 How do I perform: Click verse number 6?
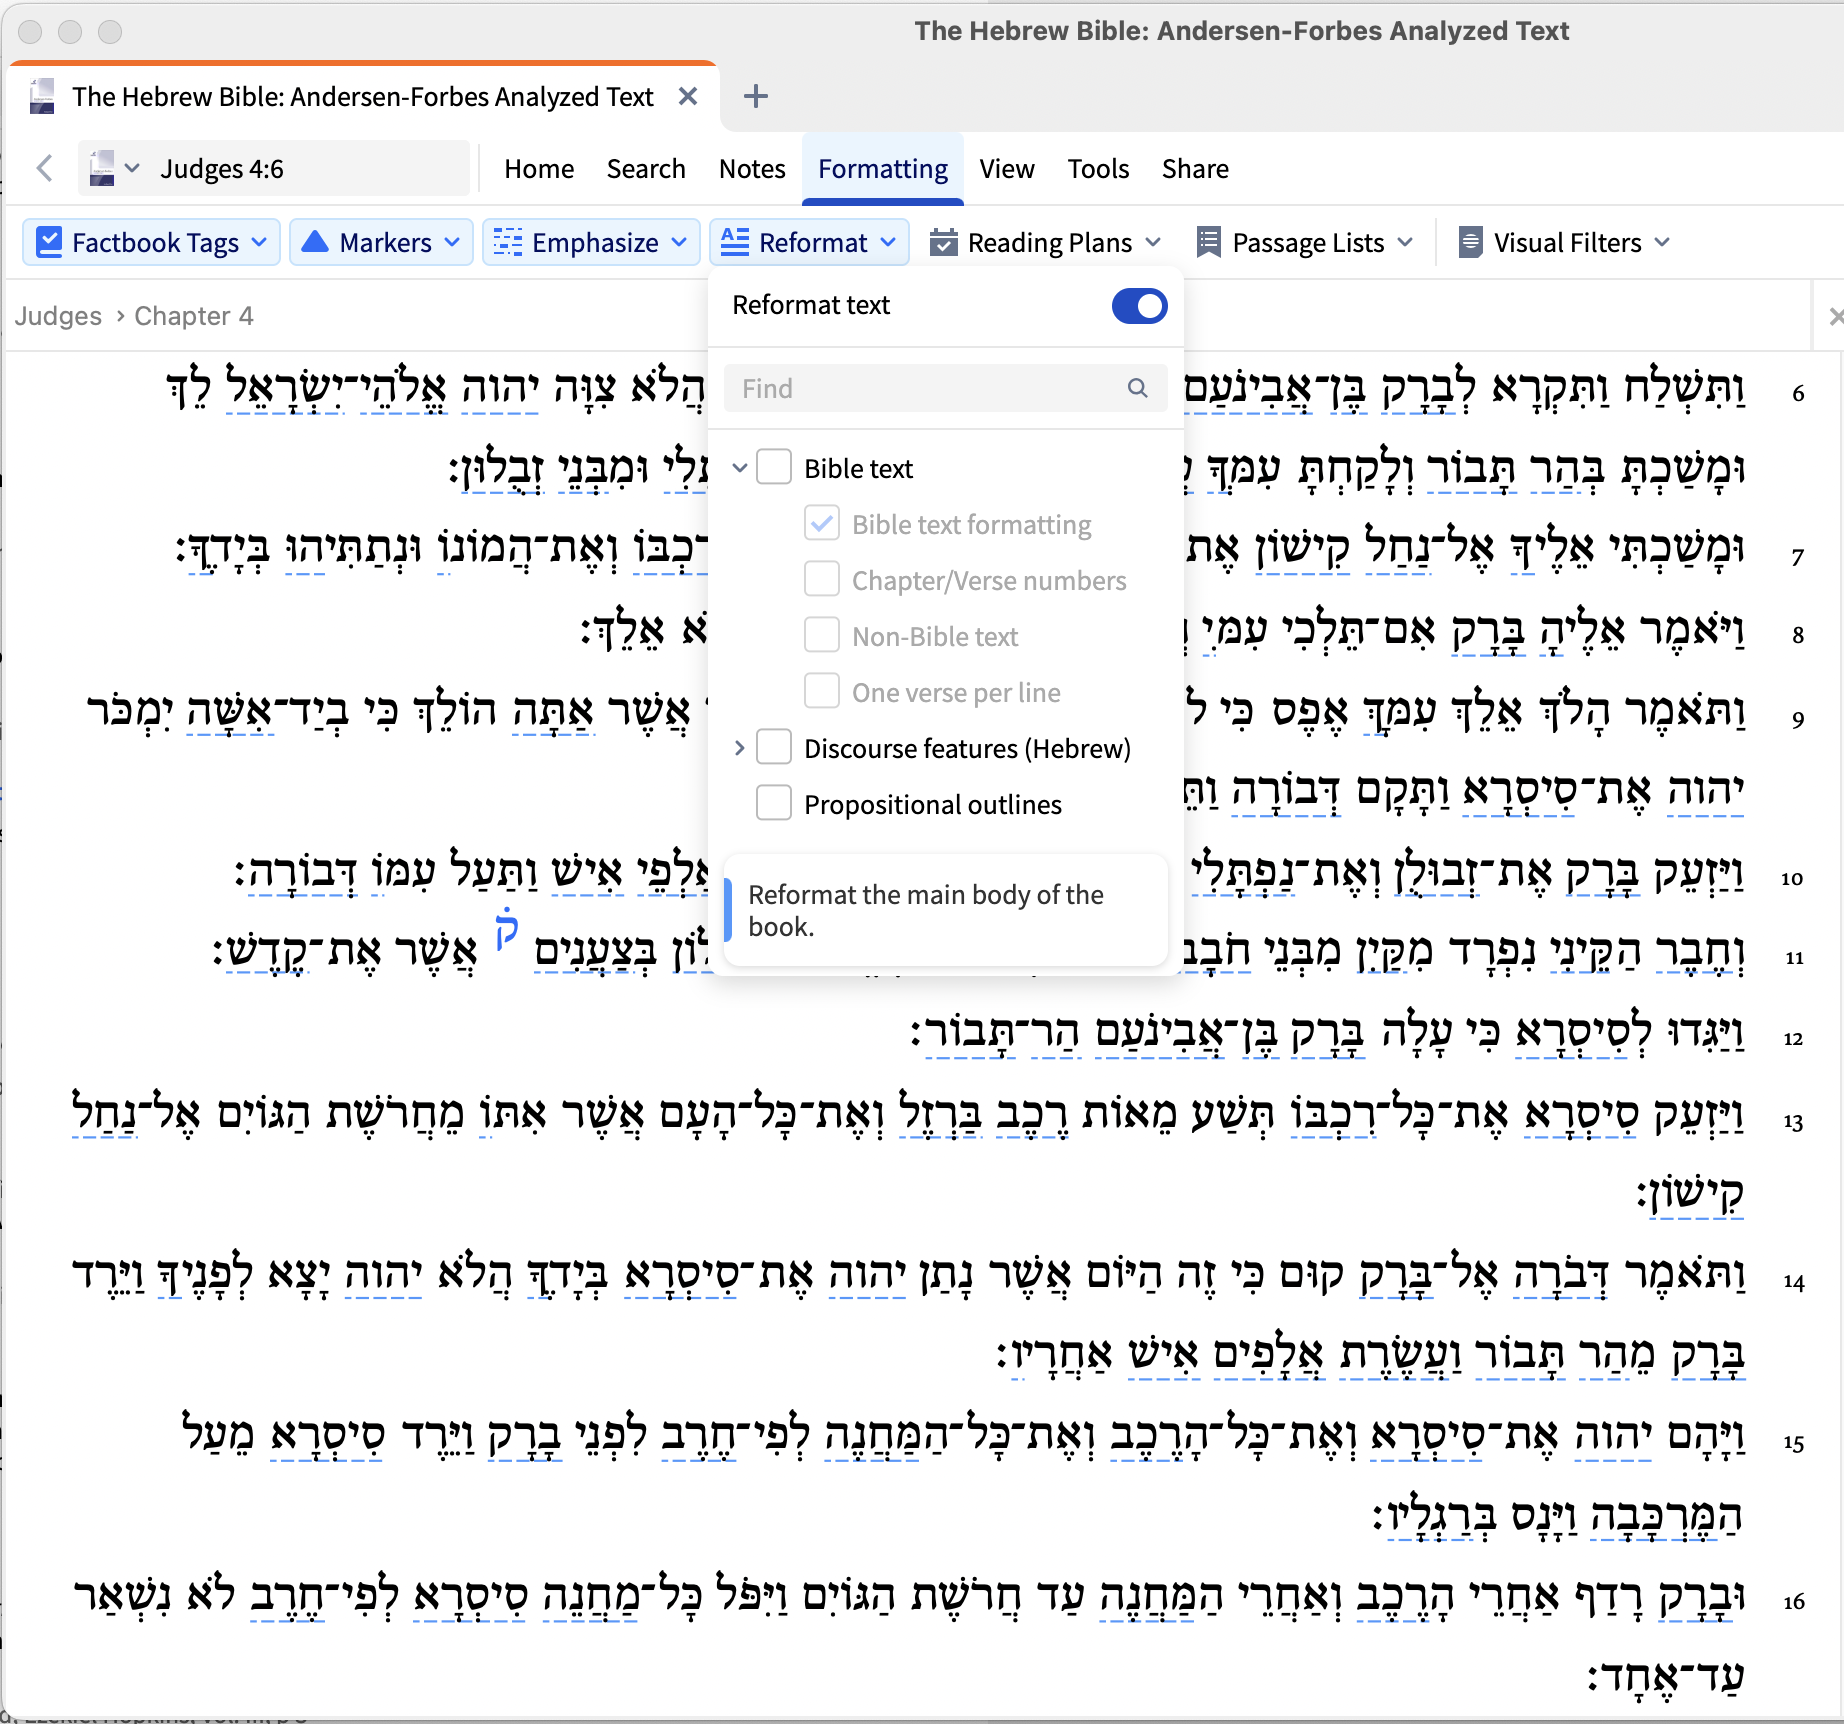point(1798,394)
